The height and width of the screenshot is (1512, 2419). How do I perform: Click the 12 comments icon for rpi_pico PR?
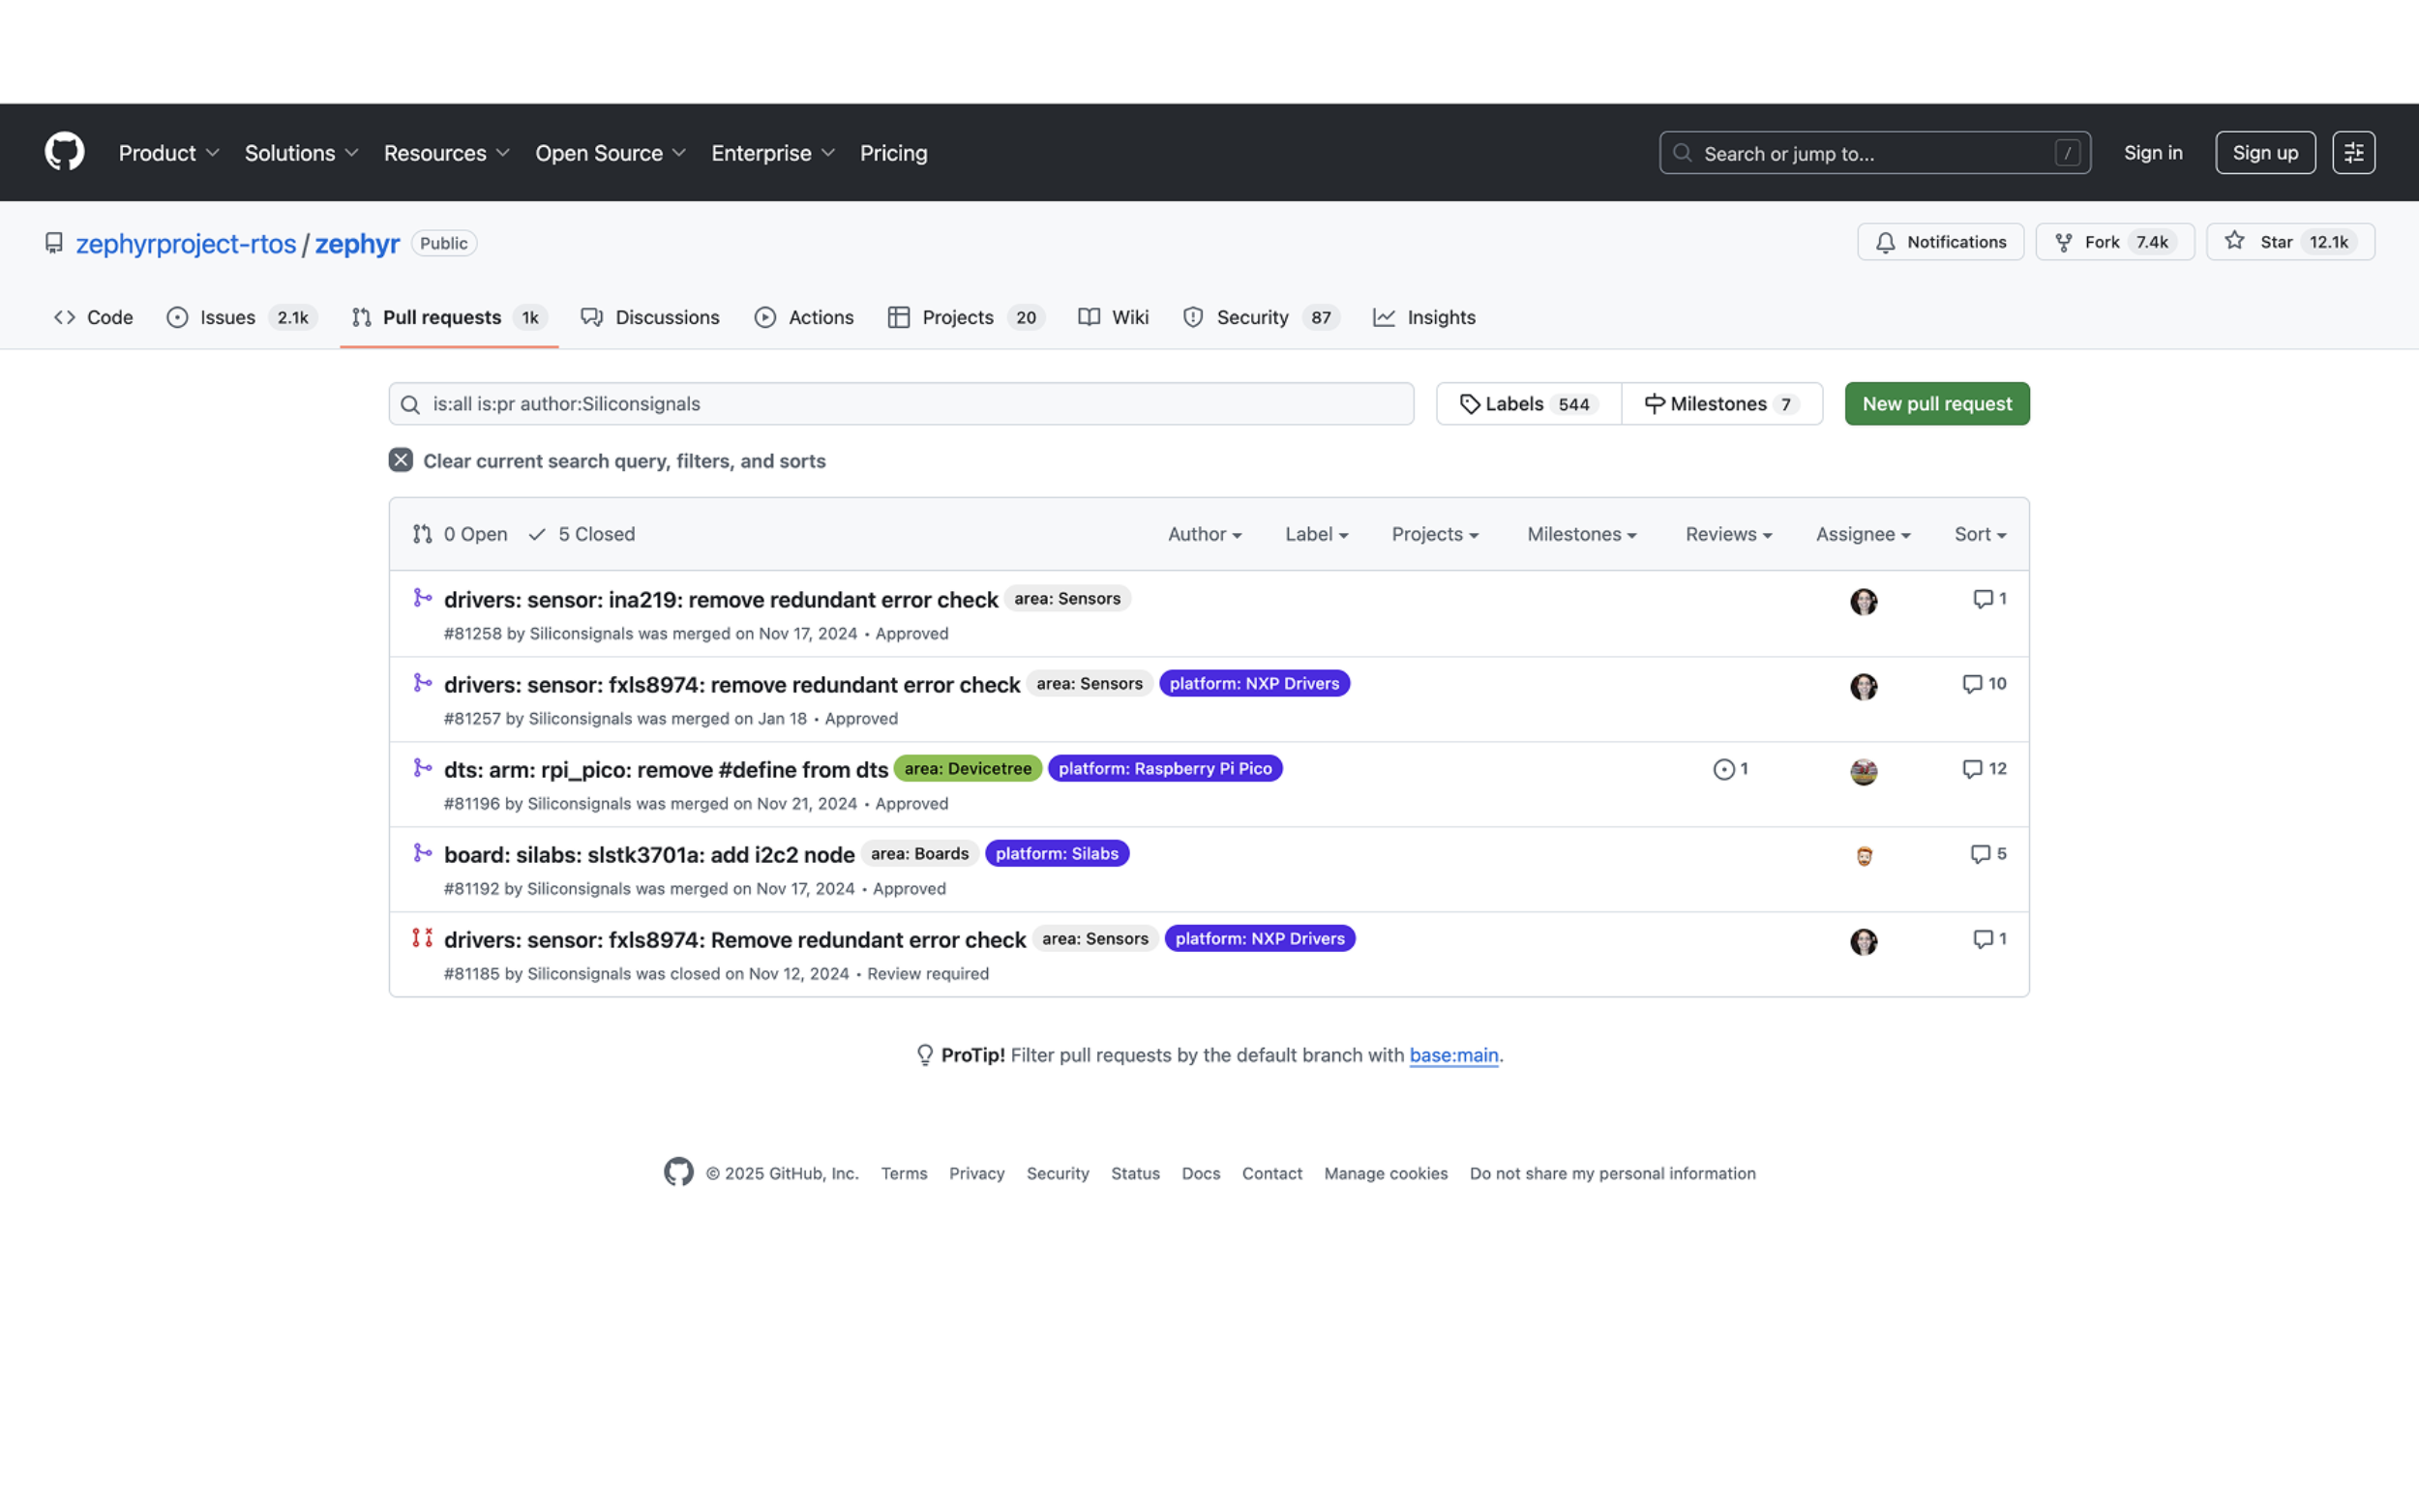coord(1984,769)
